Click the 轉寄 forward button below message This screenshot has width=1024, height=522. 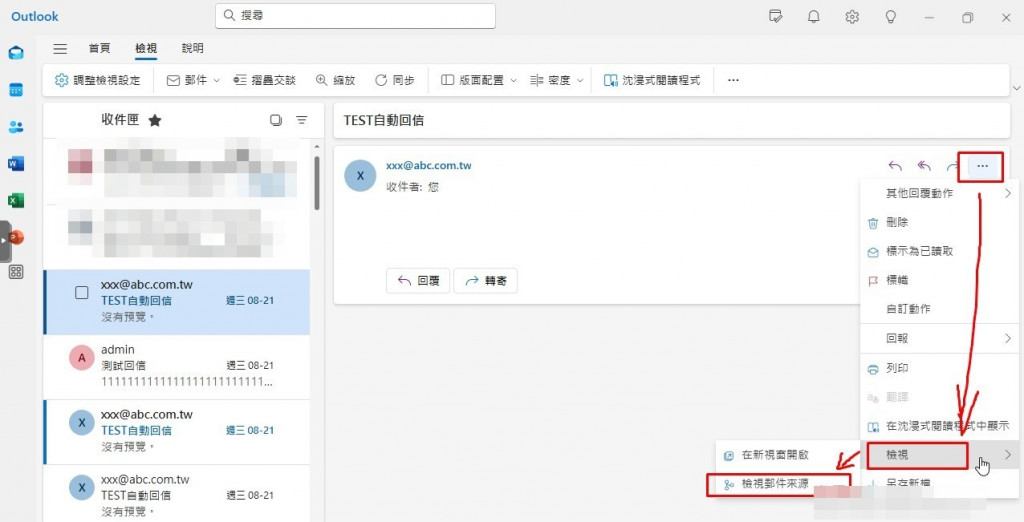485,281
